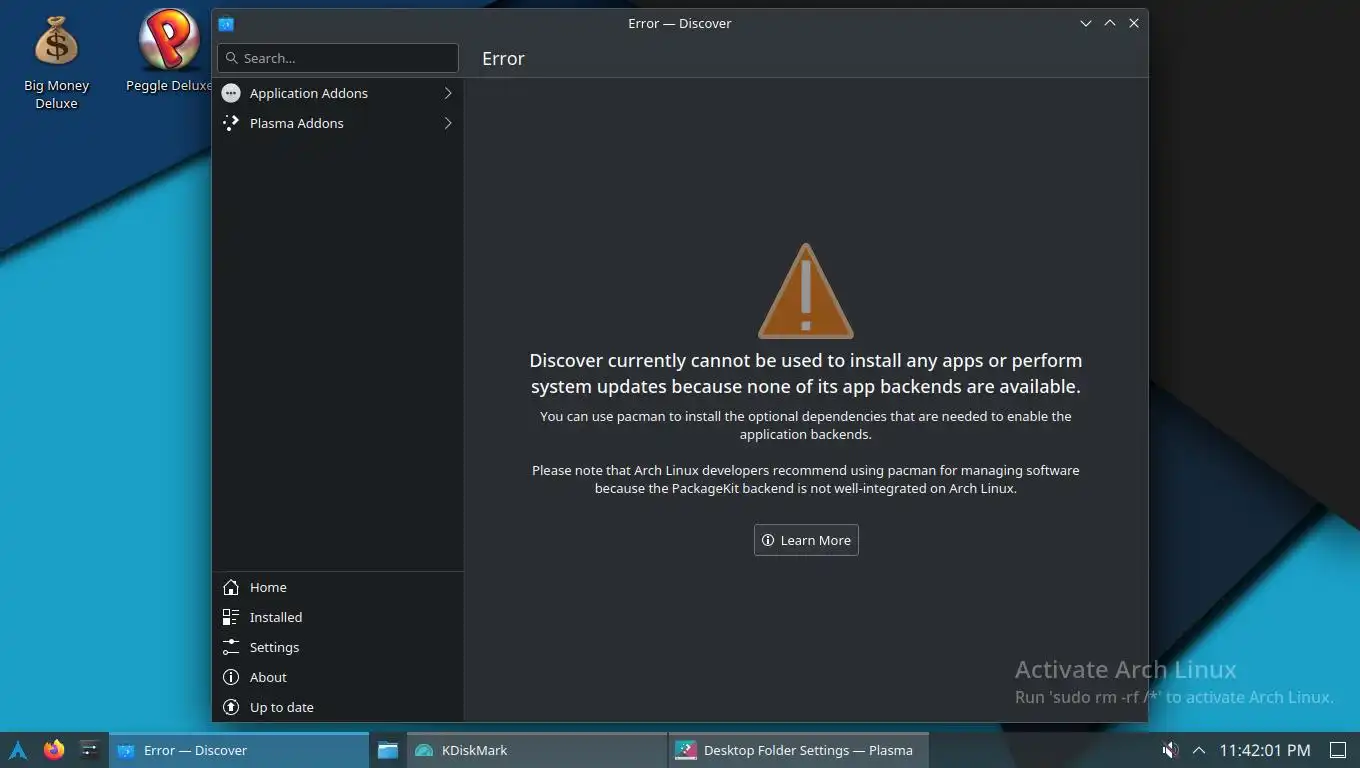Expand the Application Addons chevron
1360x768 pixels.
click(448, 93)
